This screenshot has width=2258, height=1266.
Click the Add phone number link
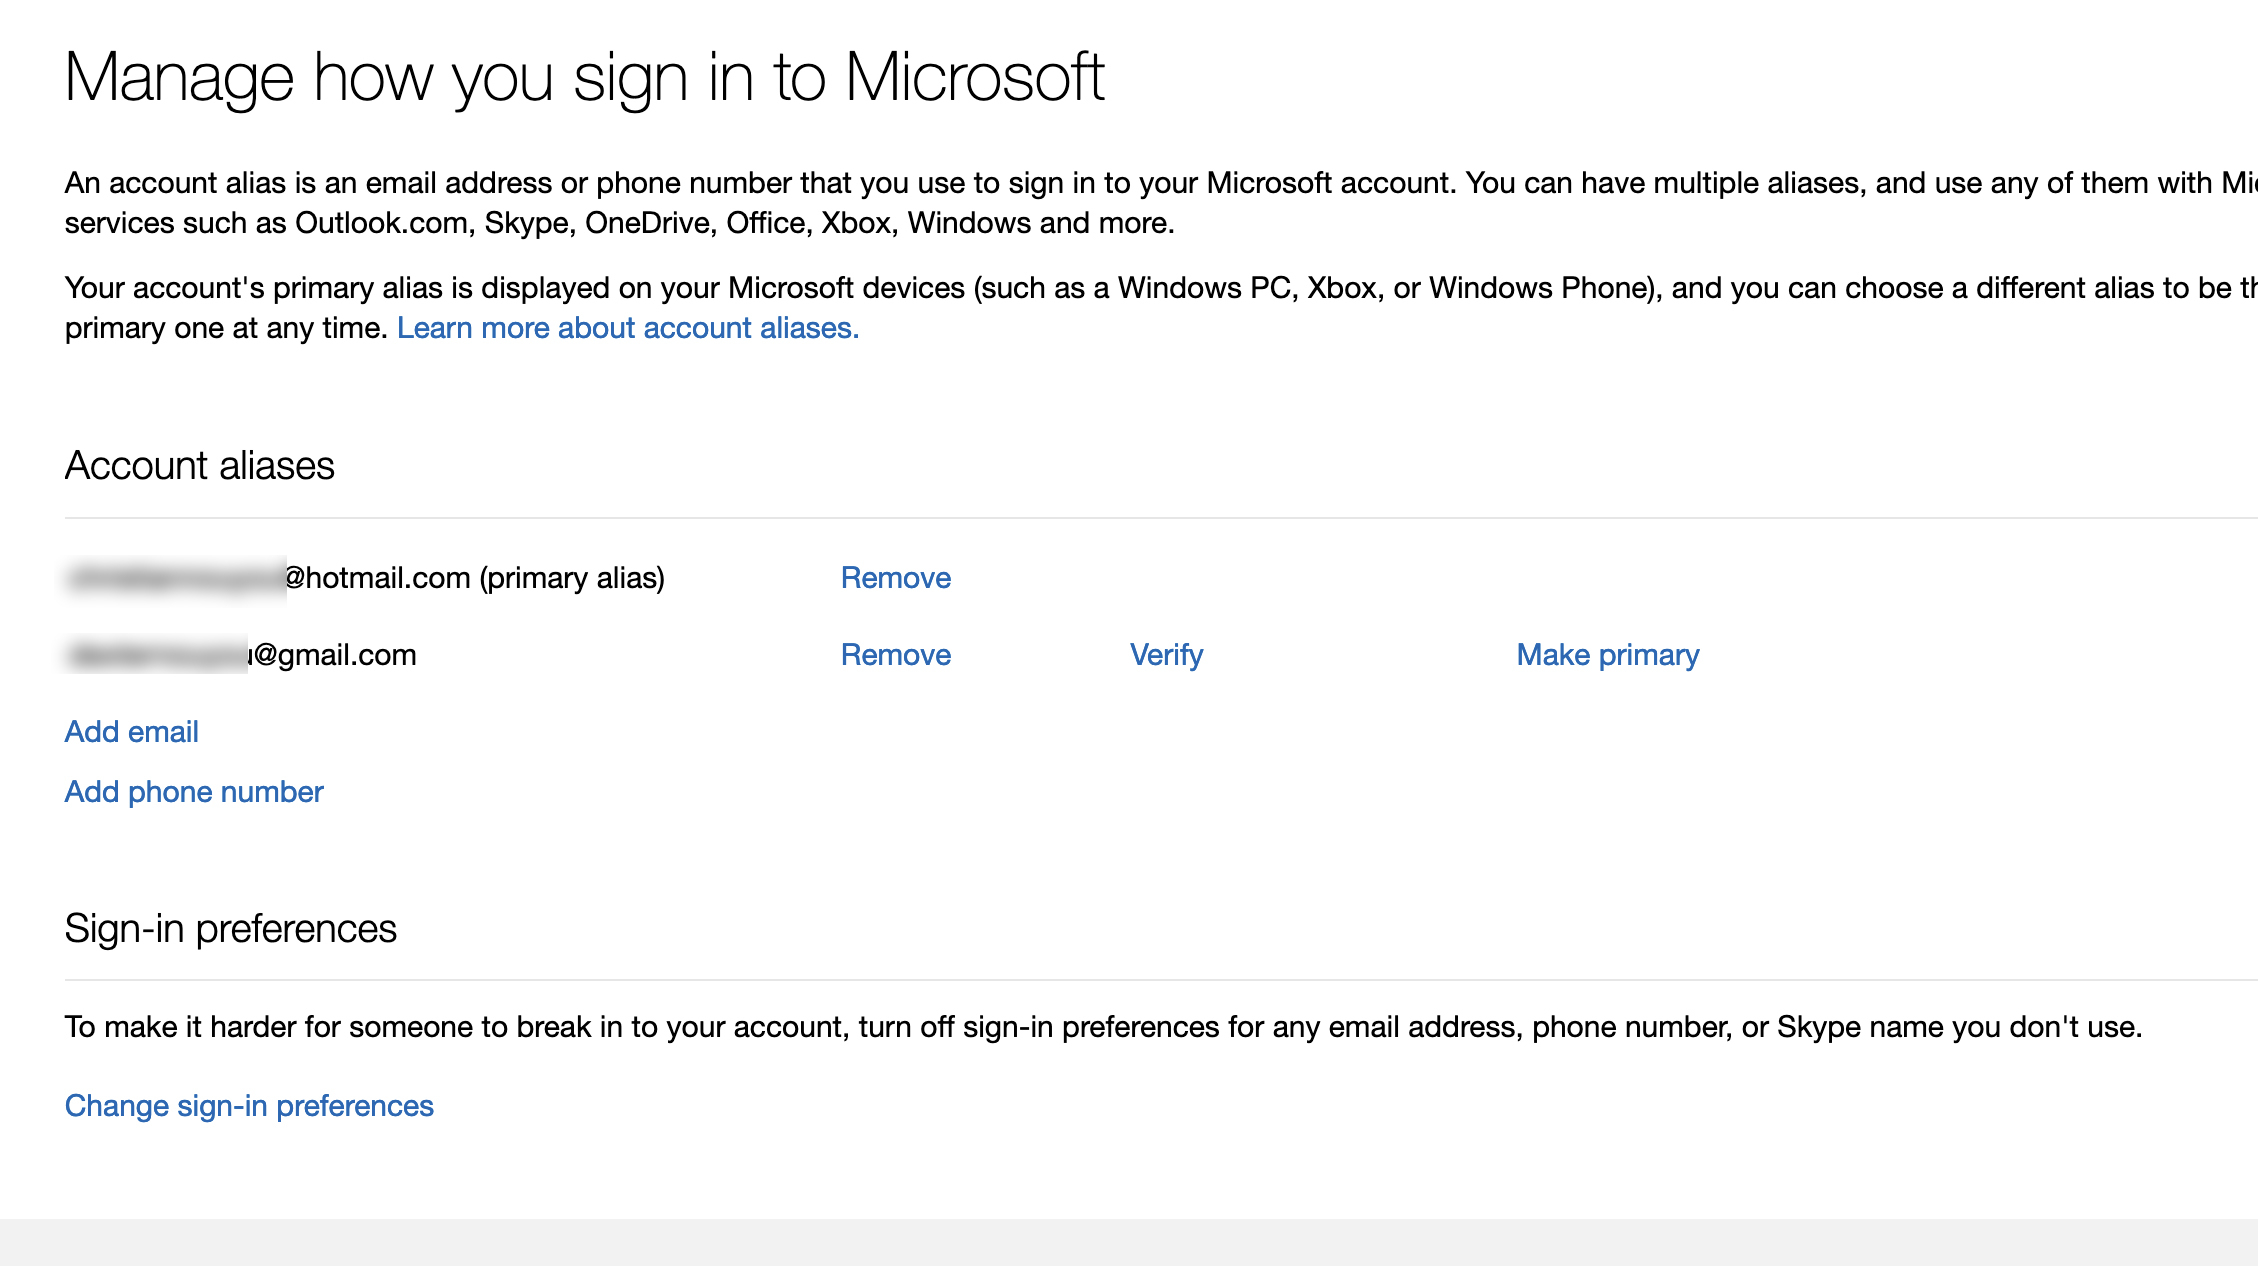[x=194, y=791]
